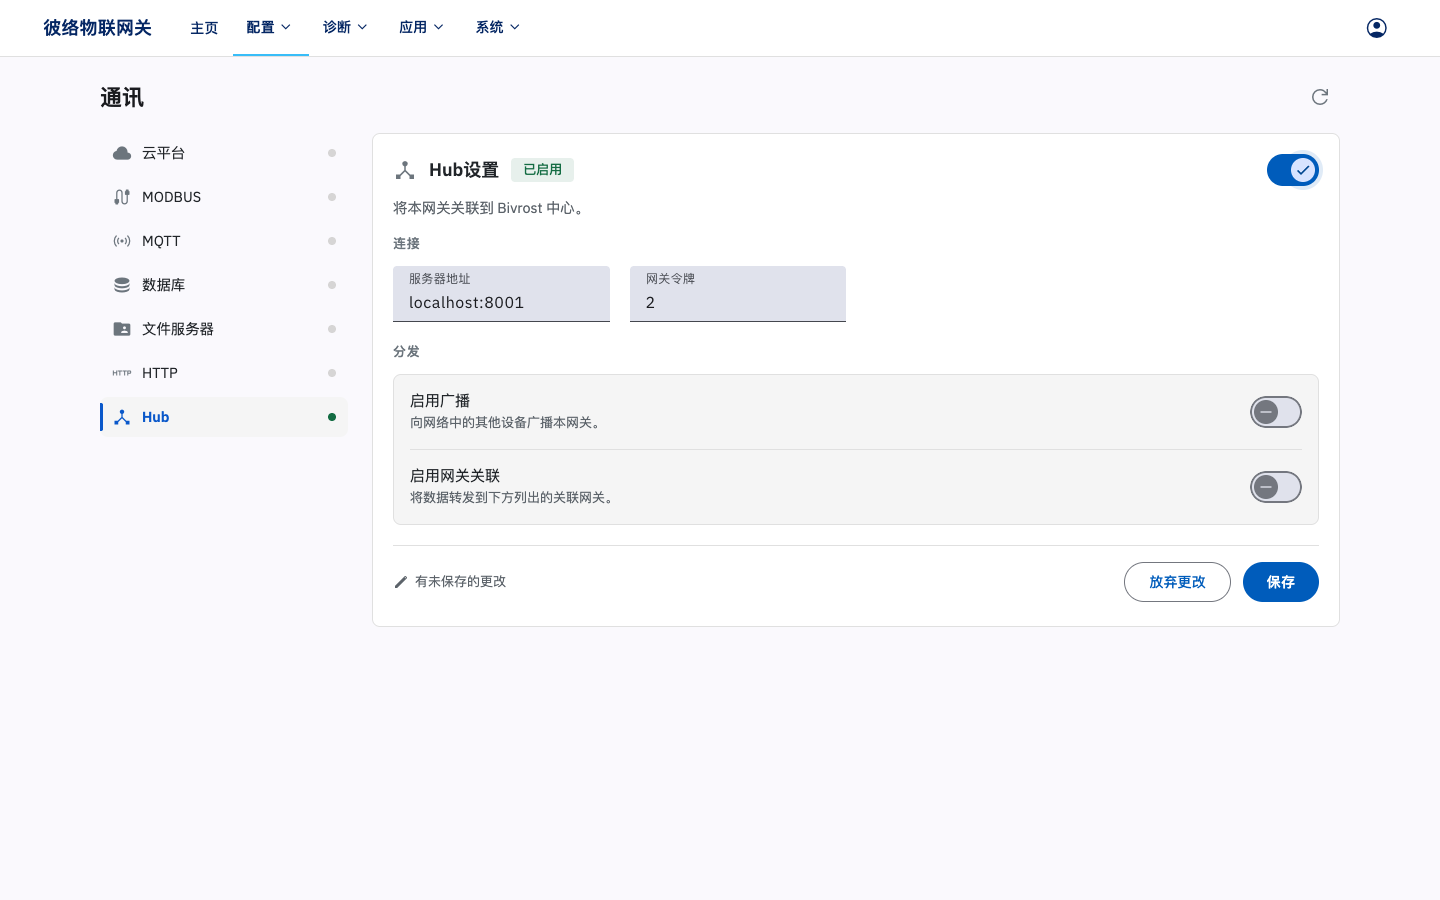Click the 放弃更改 button

pyautogui.click(x=1177, y=582)
